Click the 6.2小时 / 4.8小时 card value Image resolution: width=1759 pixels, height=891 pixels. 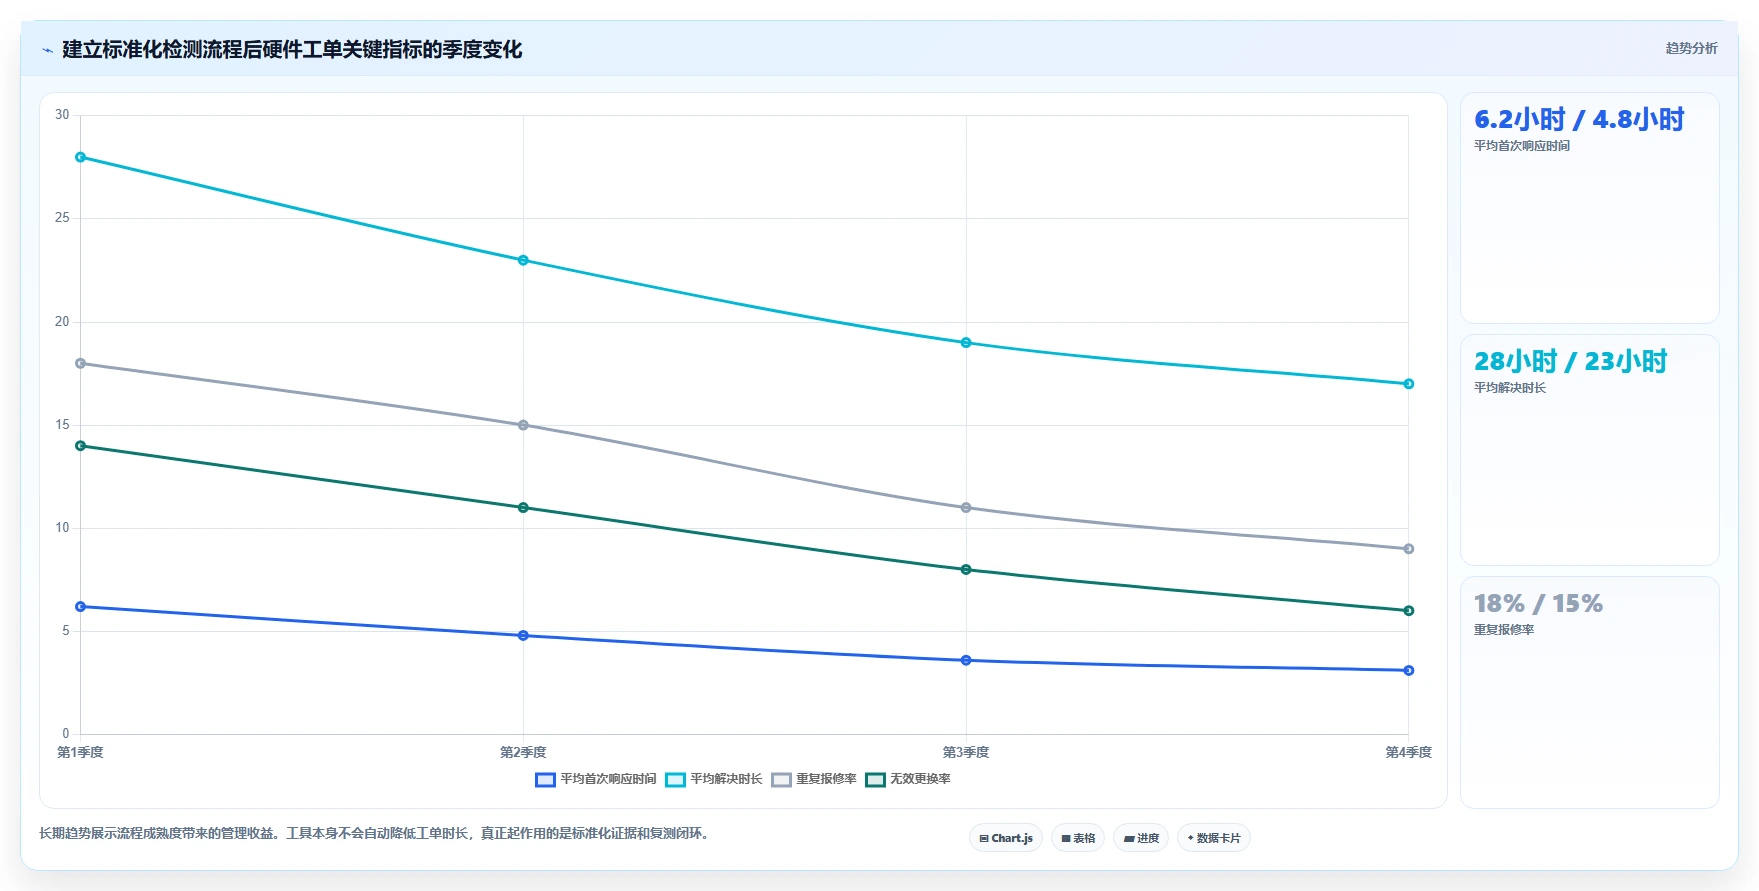1579,120
